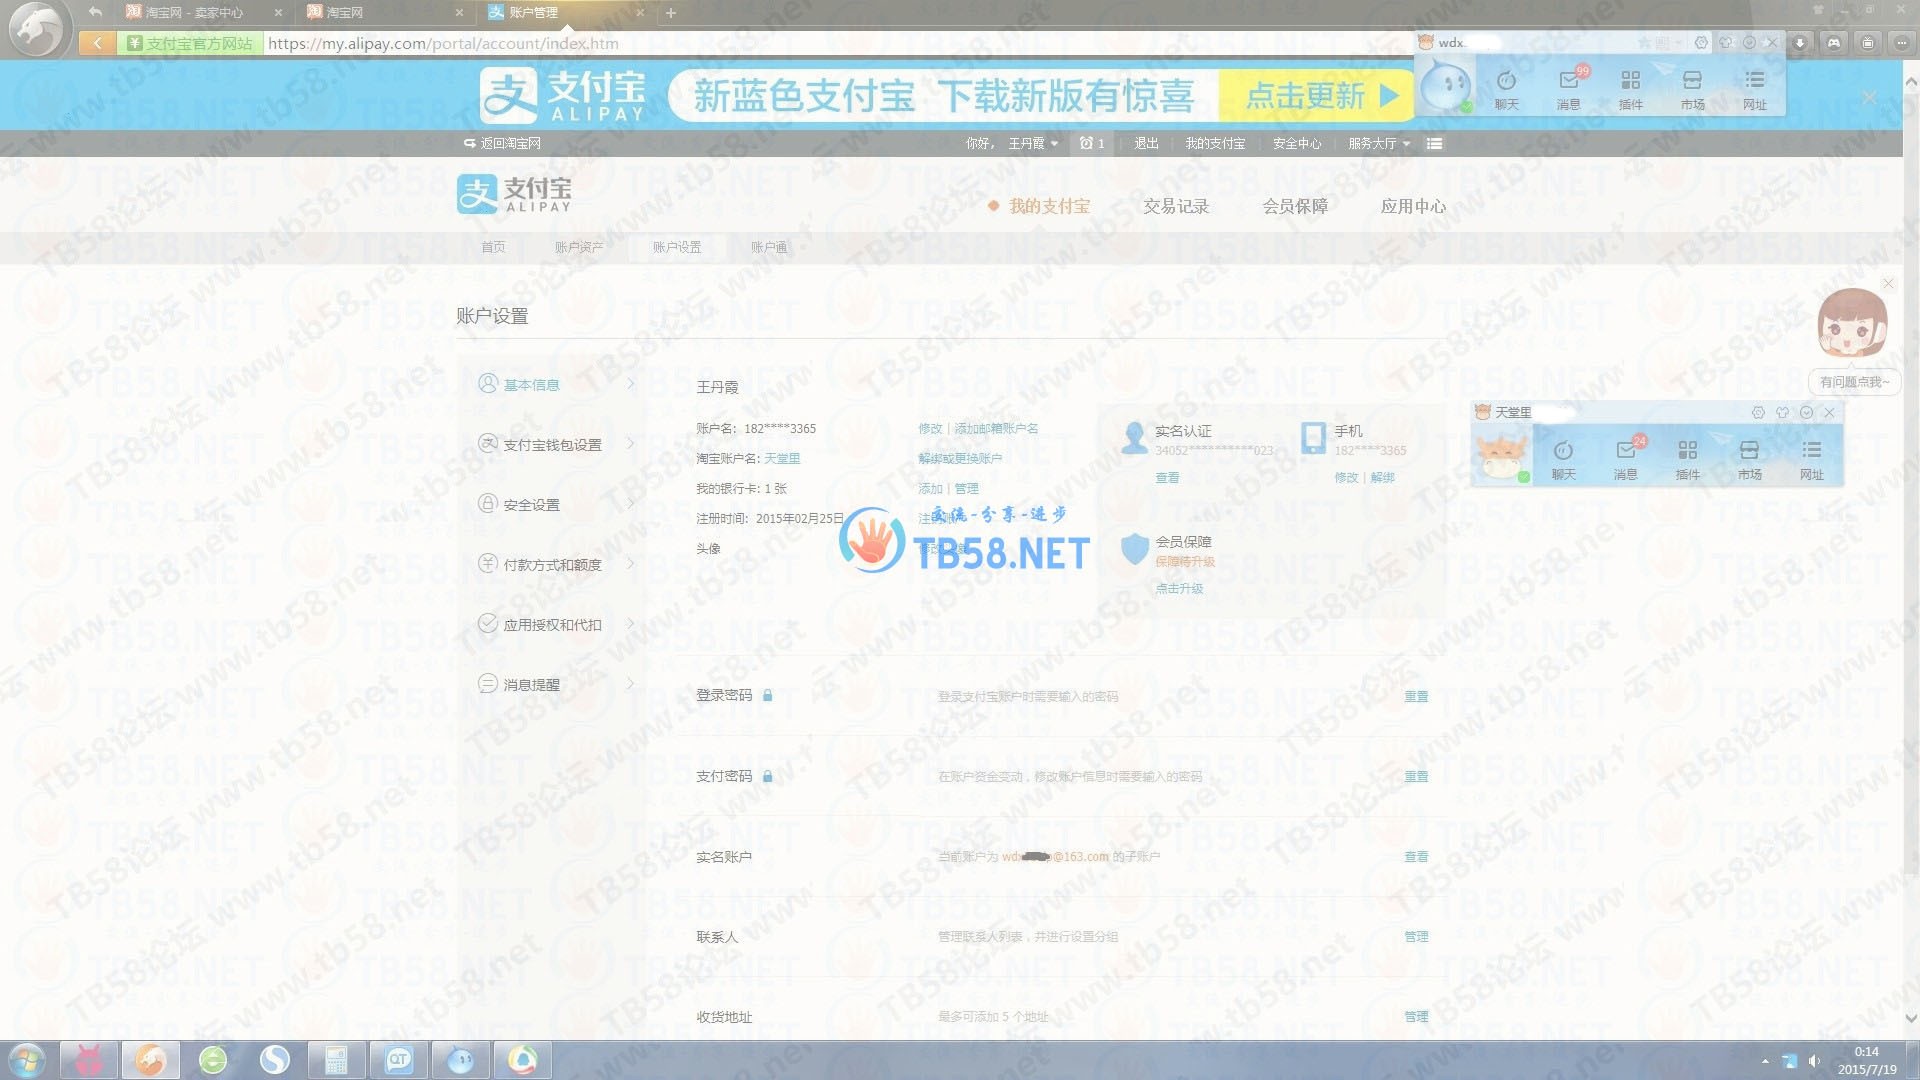Click 查看 for 实名账户 row
Screen dimensions: 1920x1080
[x=1416, y=856]
